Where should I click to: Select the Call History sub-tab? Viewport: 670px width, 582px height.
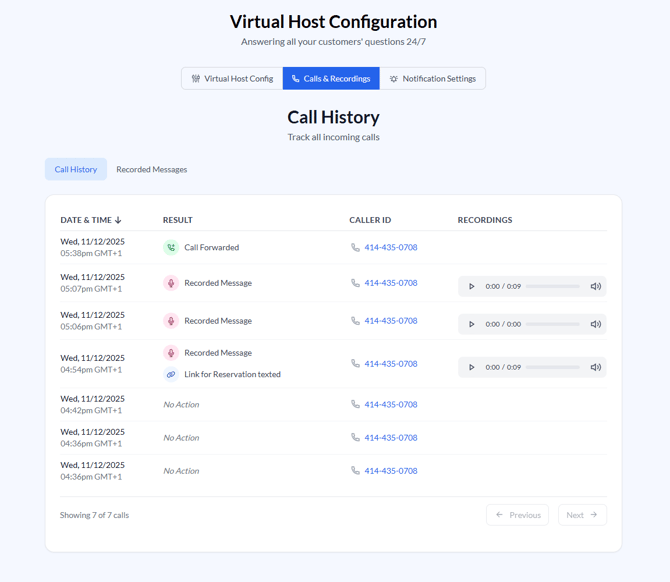click(76, 170)
